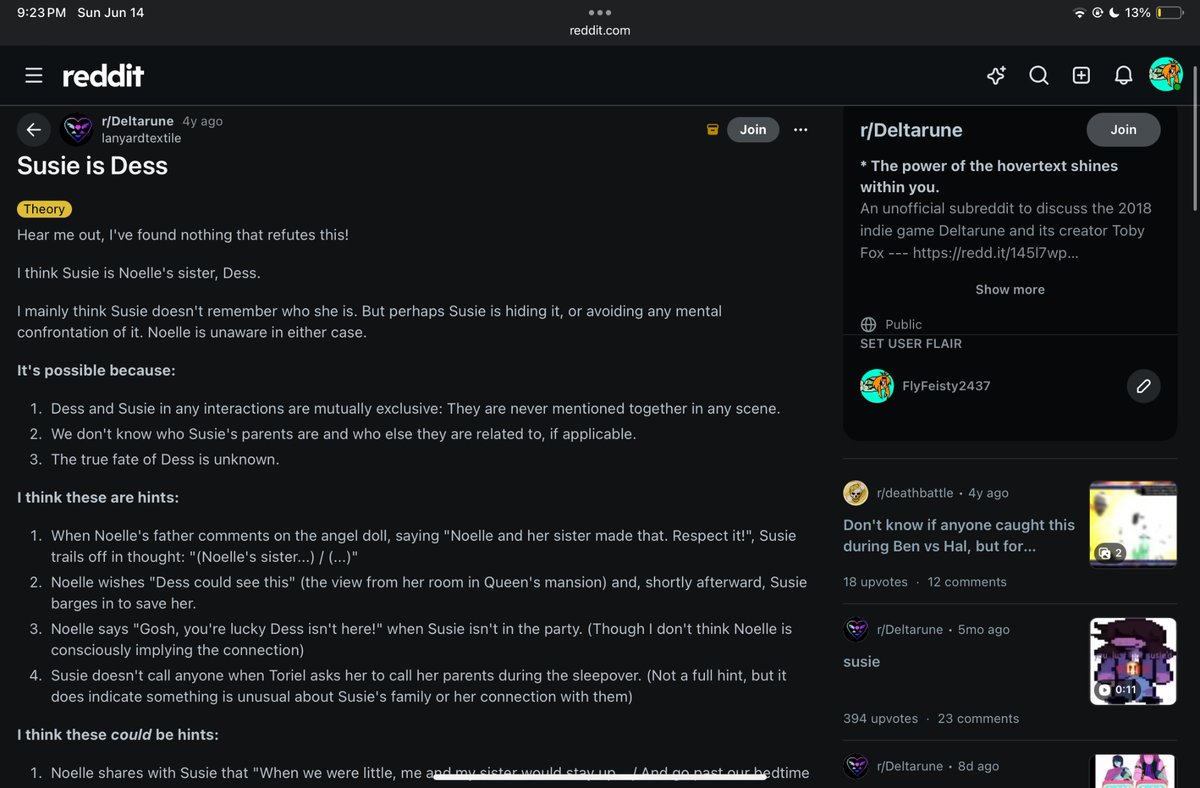The width and height of the screenshot is (1200, 788).
Task: Open Ben vs Hal post thumbnail
Action: [1133, 524]
